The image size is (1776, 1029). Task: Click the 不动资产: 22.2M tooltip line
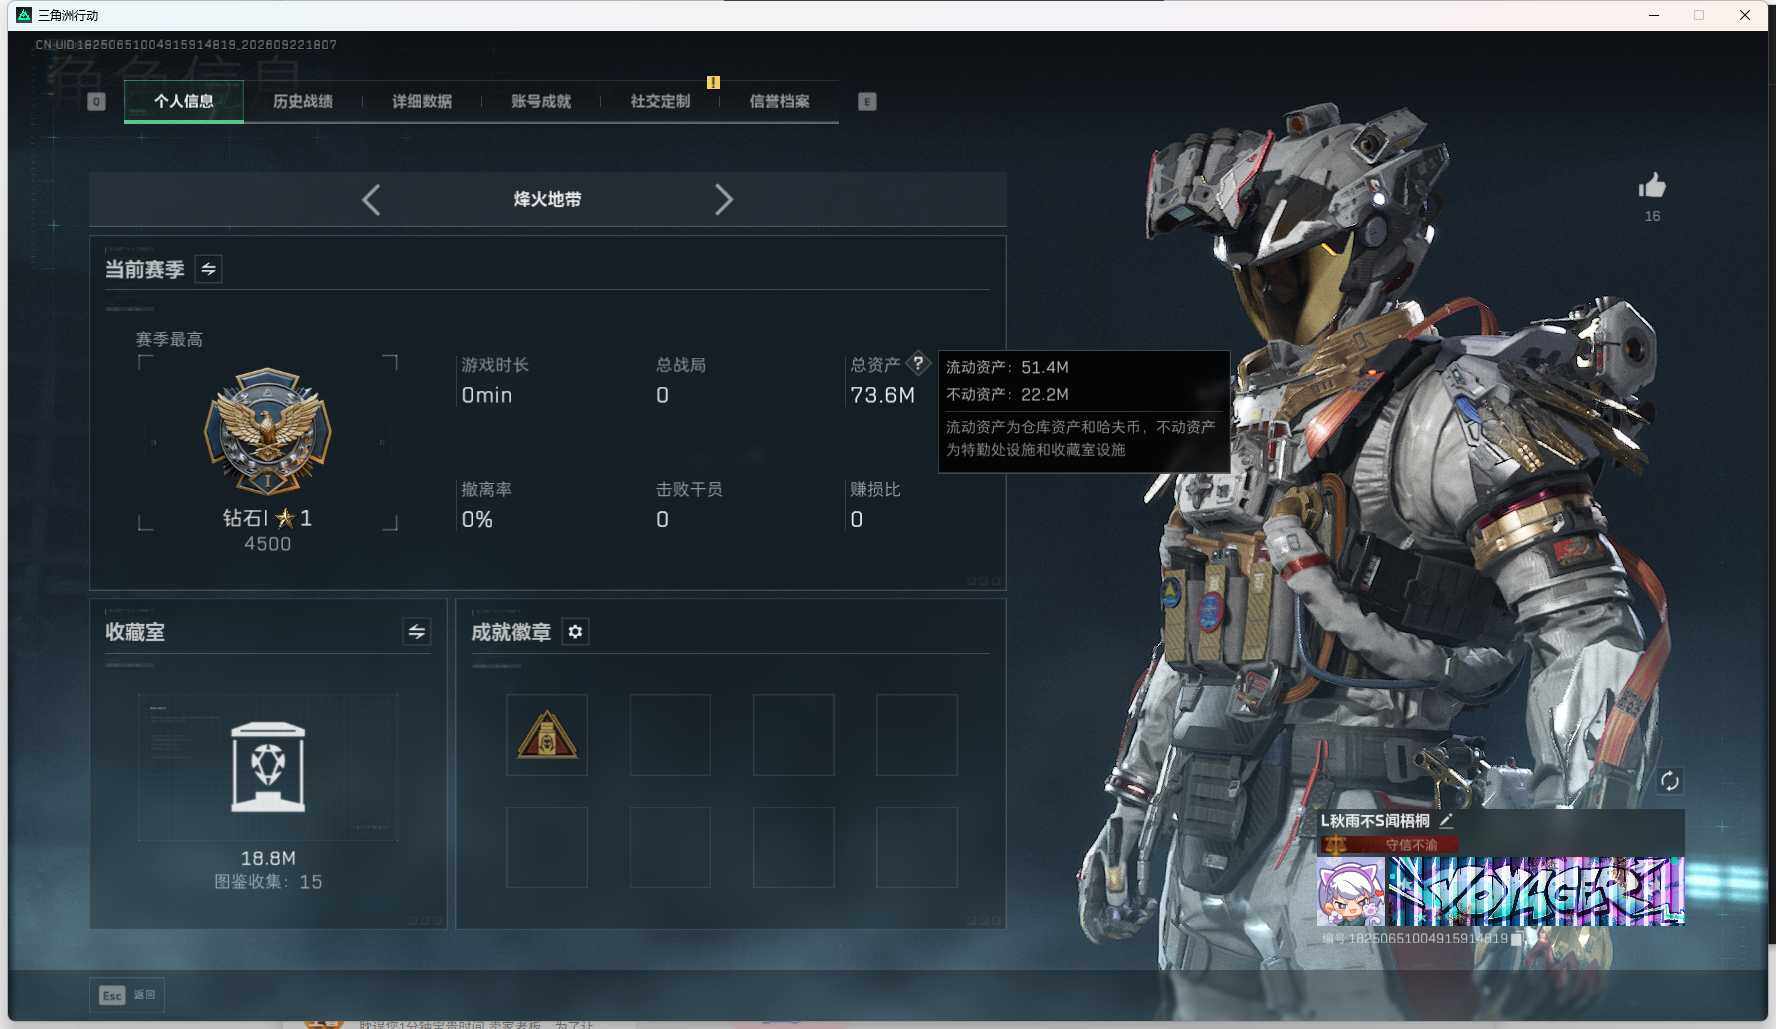(x=1007, y=394)
